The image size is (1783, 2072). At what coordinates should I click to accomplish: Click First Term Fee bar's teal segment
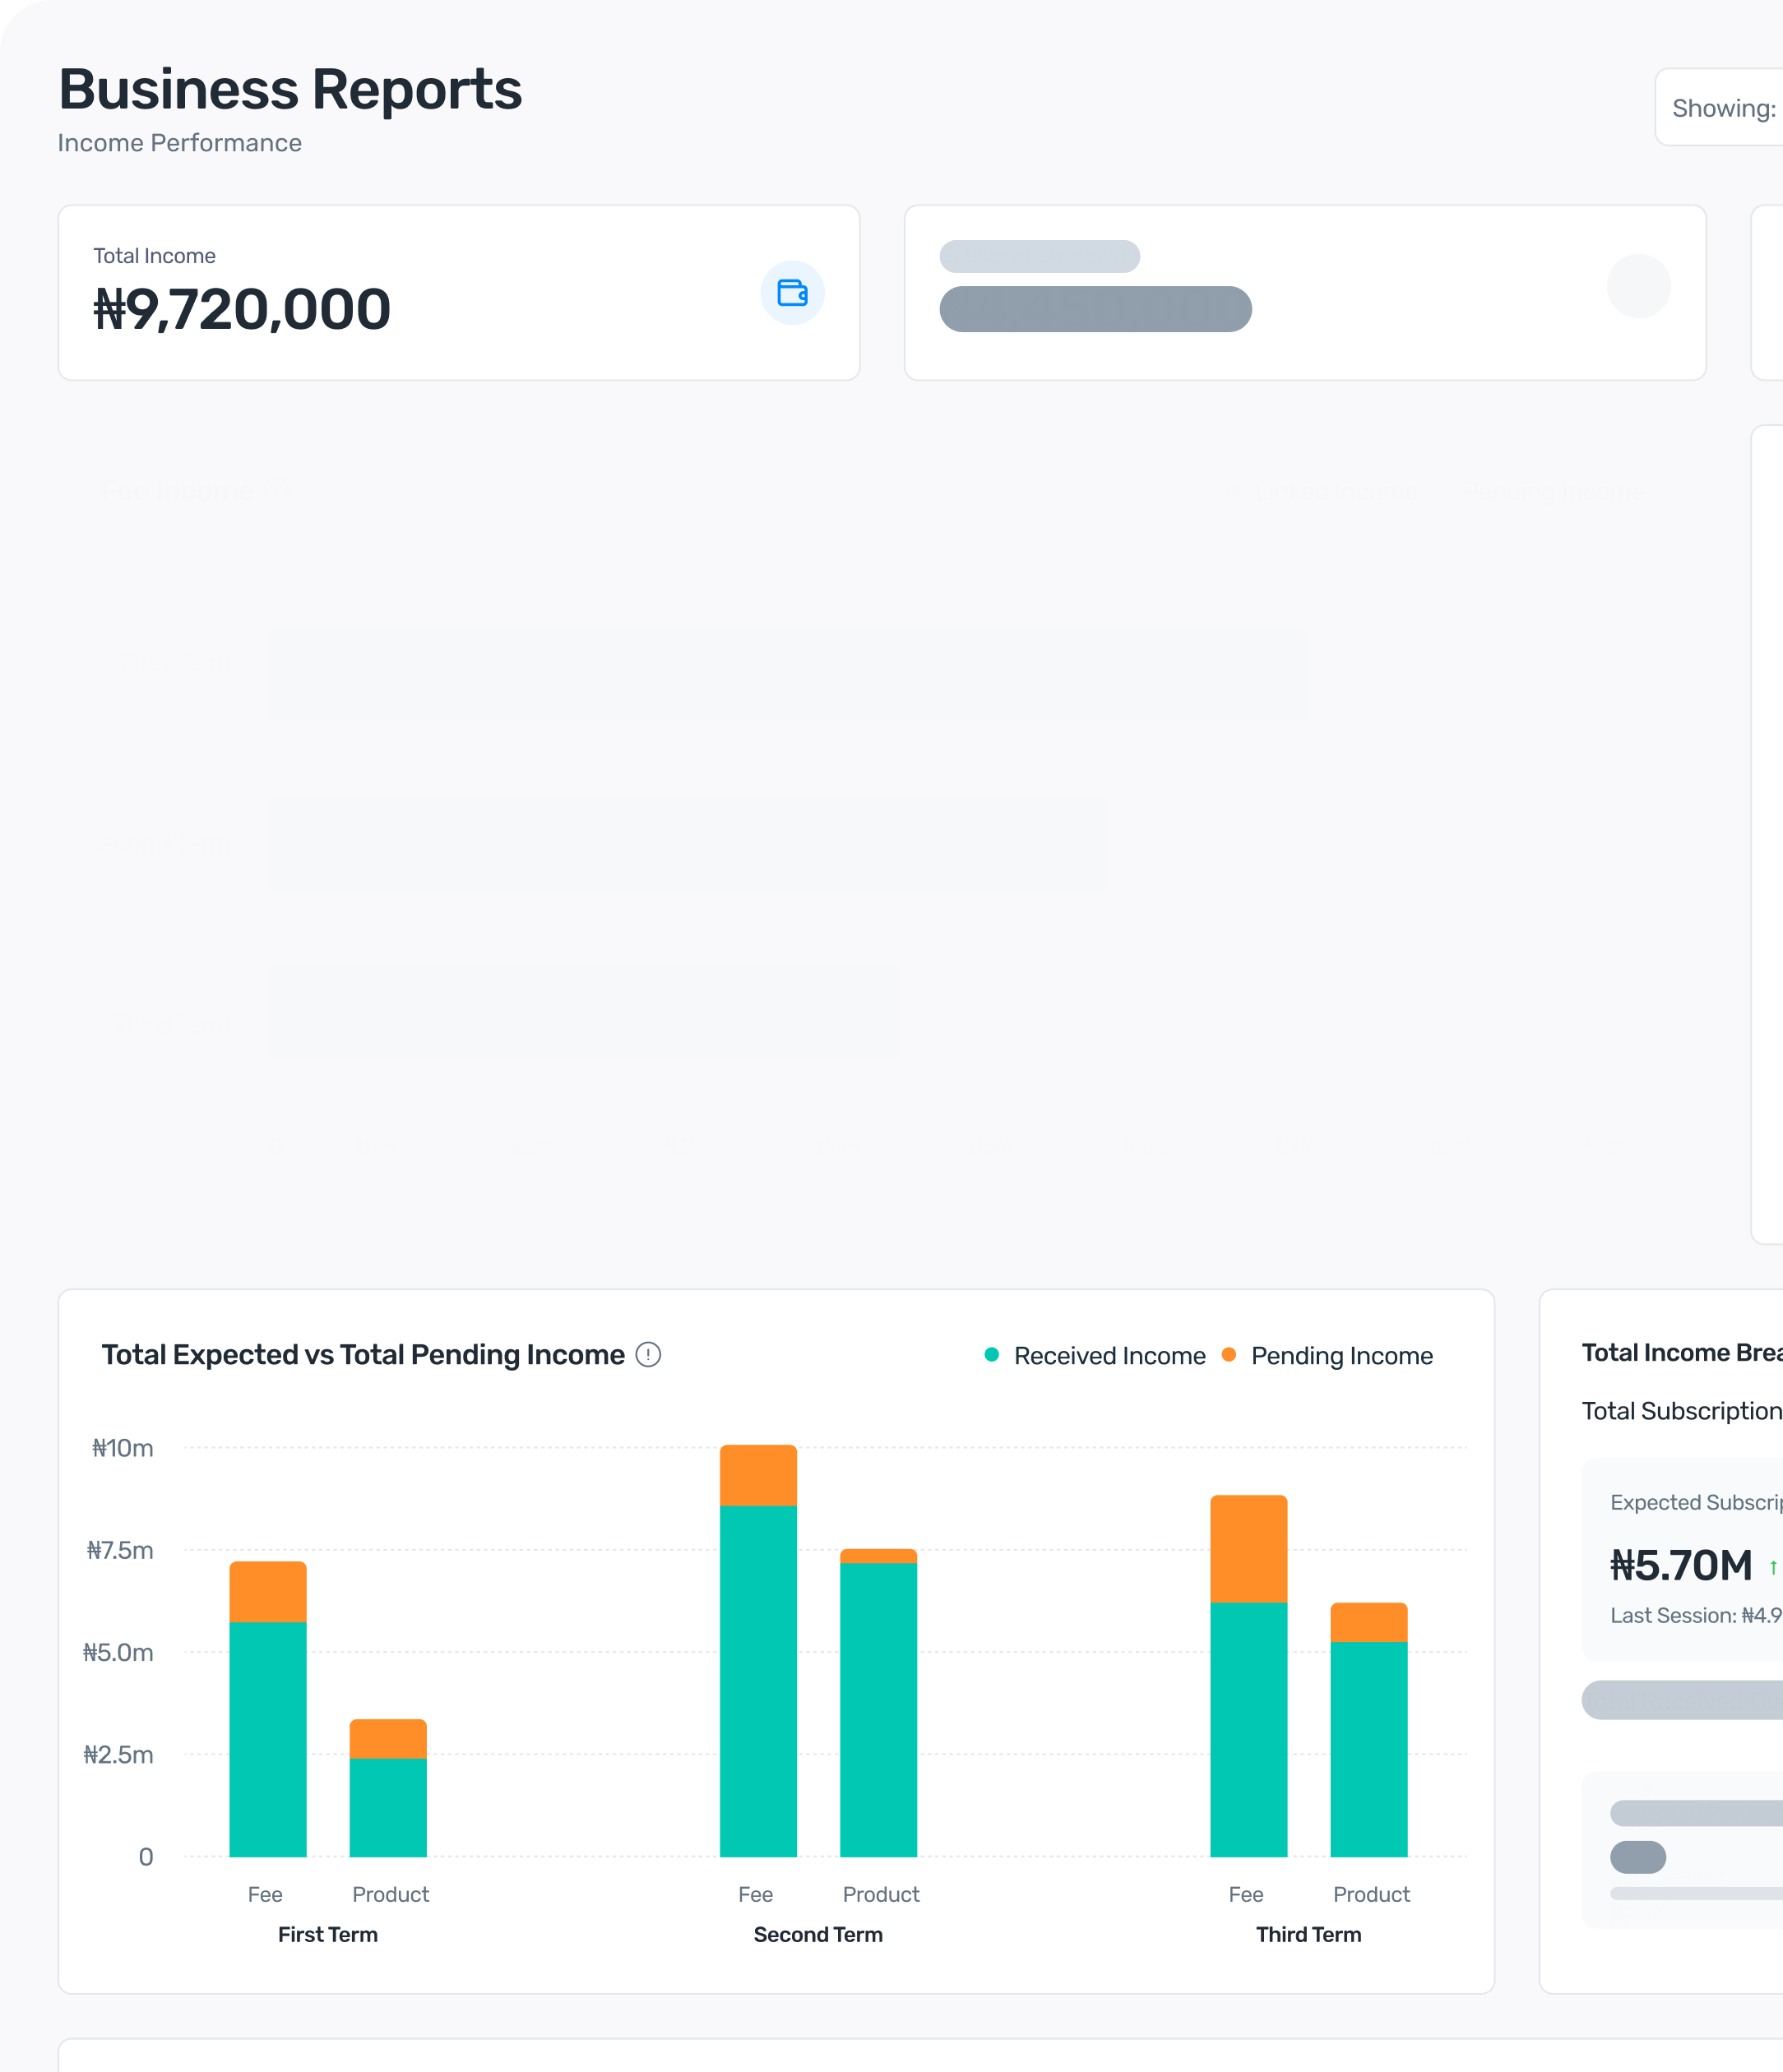[268, 1738]
